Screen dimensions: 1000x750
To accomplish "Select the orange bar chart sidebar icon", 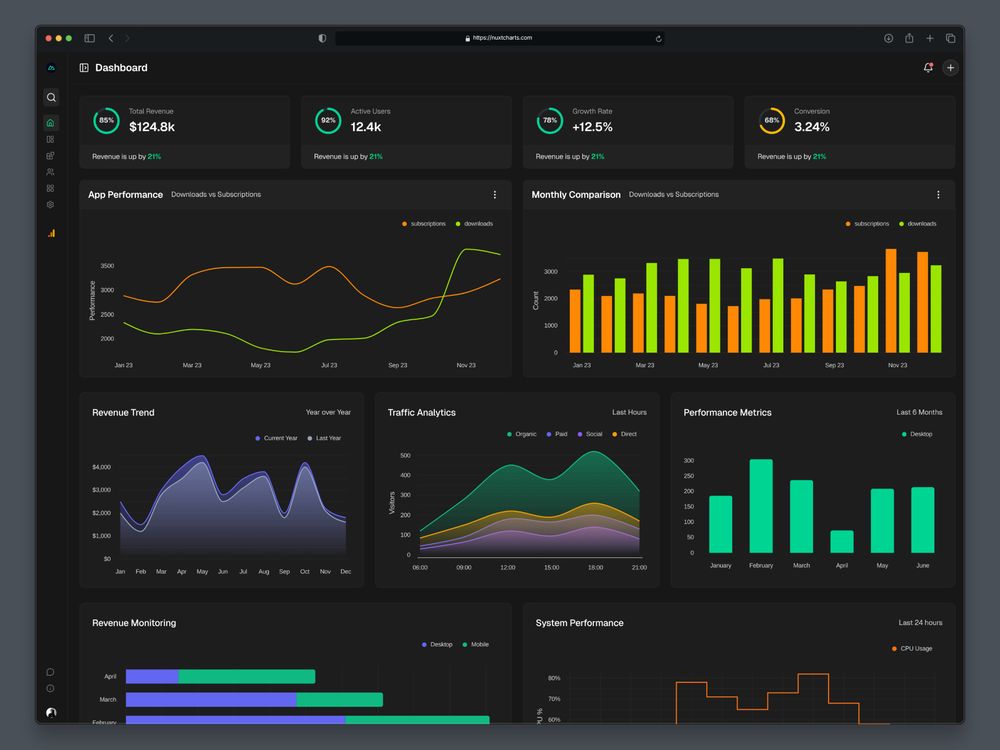I will (51, 233).
